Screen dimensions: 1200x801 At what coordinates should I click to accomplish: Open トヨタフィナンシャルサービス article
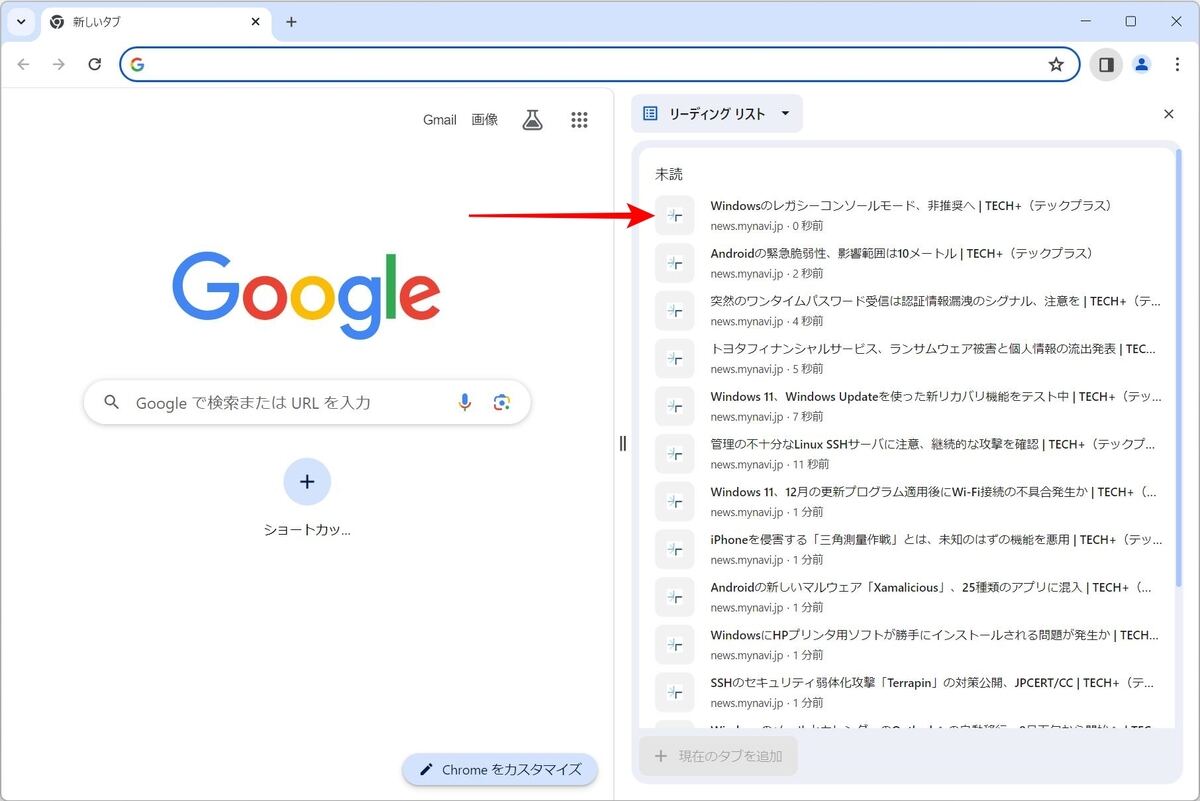[x=908, y=358]
